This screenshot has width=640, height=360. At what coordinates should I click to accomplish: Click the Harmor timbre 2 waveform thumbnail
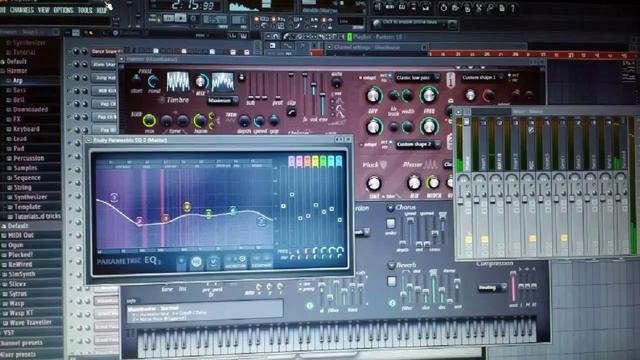pos(222,82)
